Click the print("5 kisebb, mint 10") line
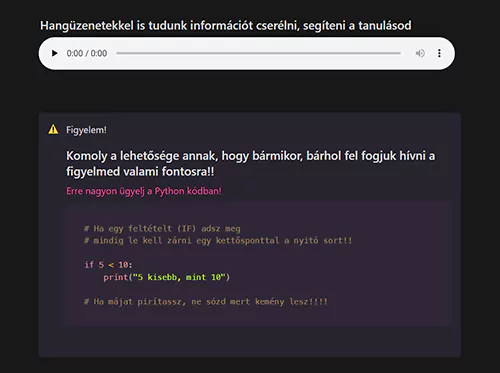Viewport: 500px width, 373px height. [167, 277]
